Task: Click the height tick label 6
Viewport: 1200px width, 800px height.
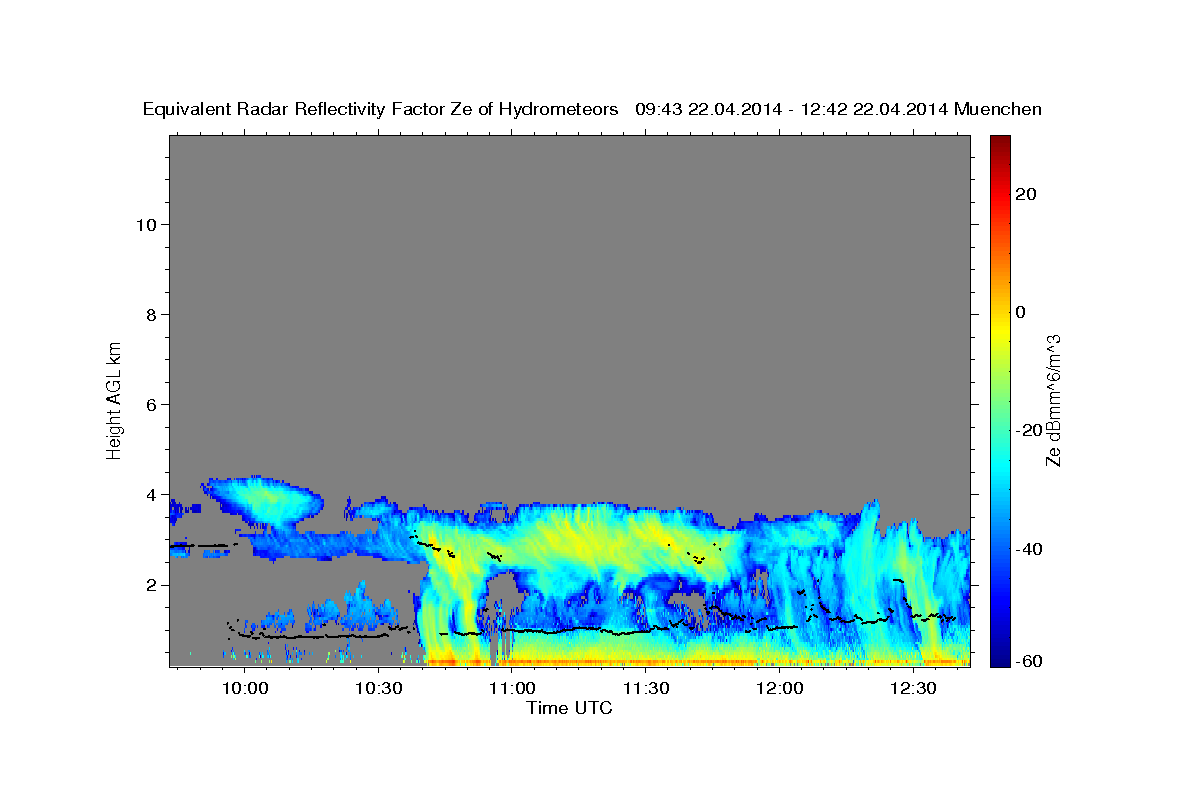Action: [x=152, y=404]
